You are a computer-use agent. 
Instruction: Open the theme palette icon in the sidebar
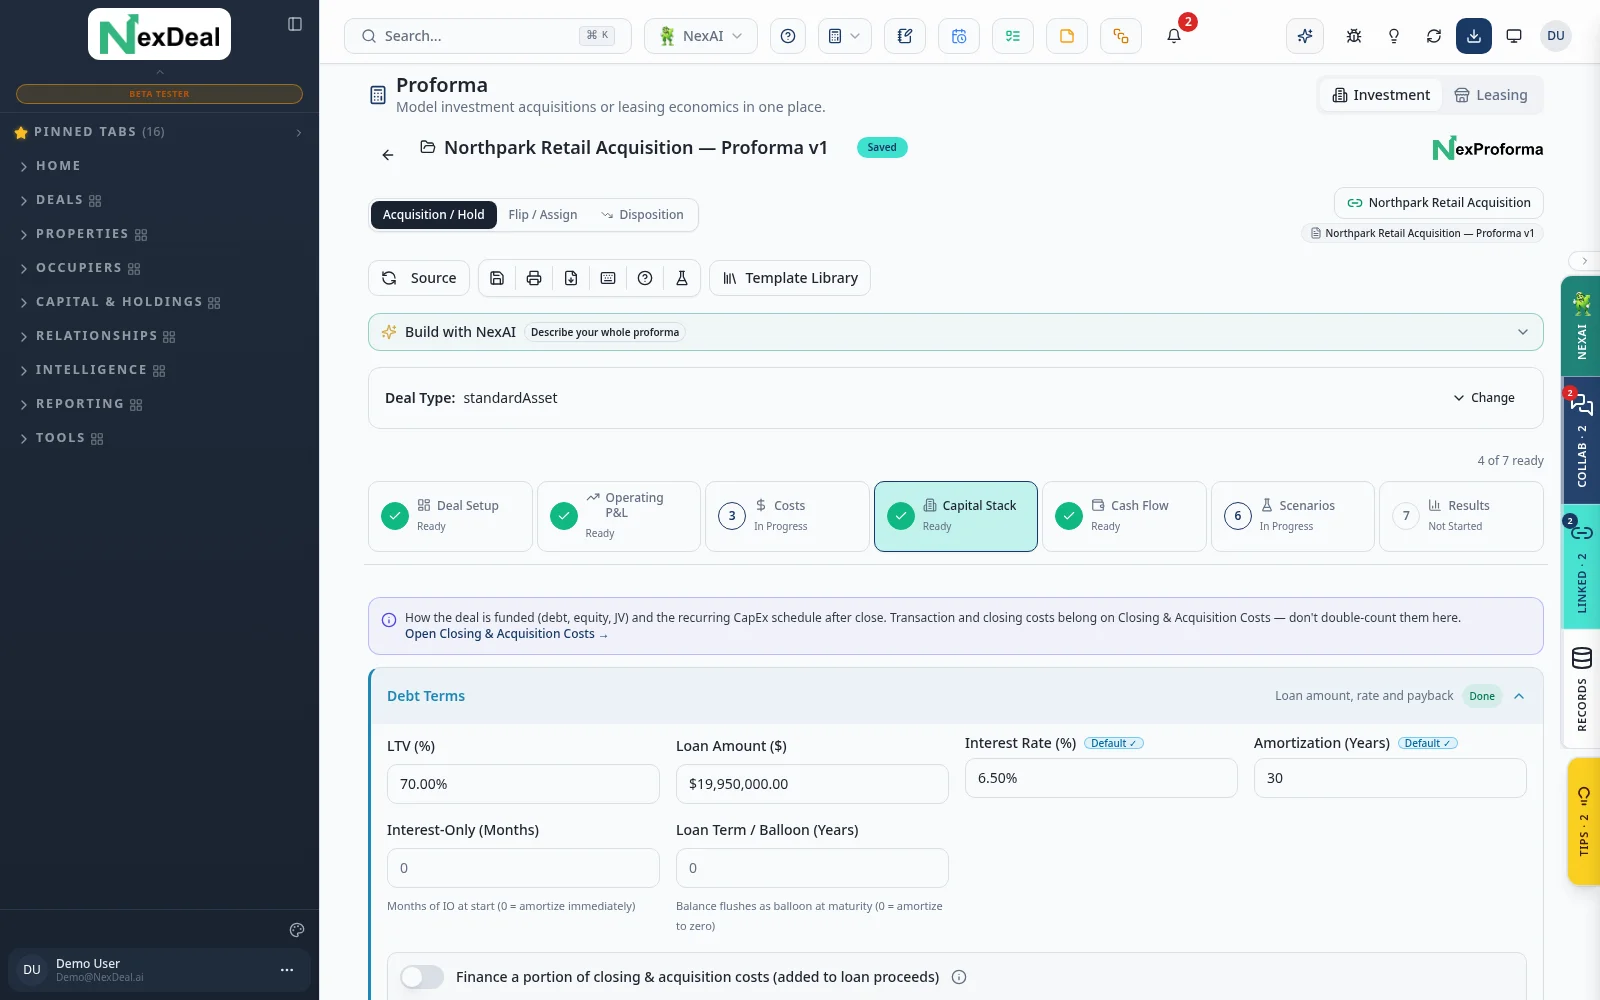coord(297,930)
